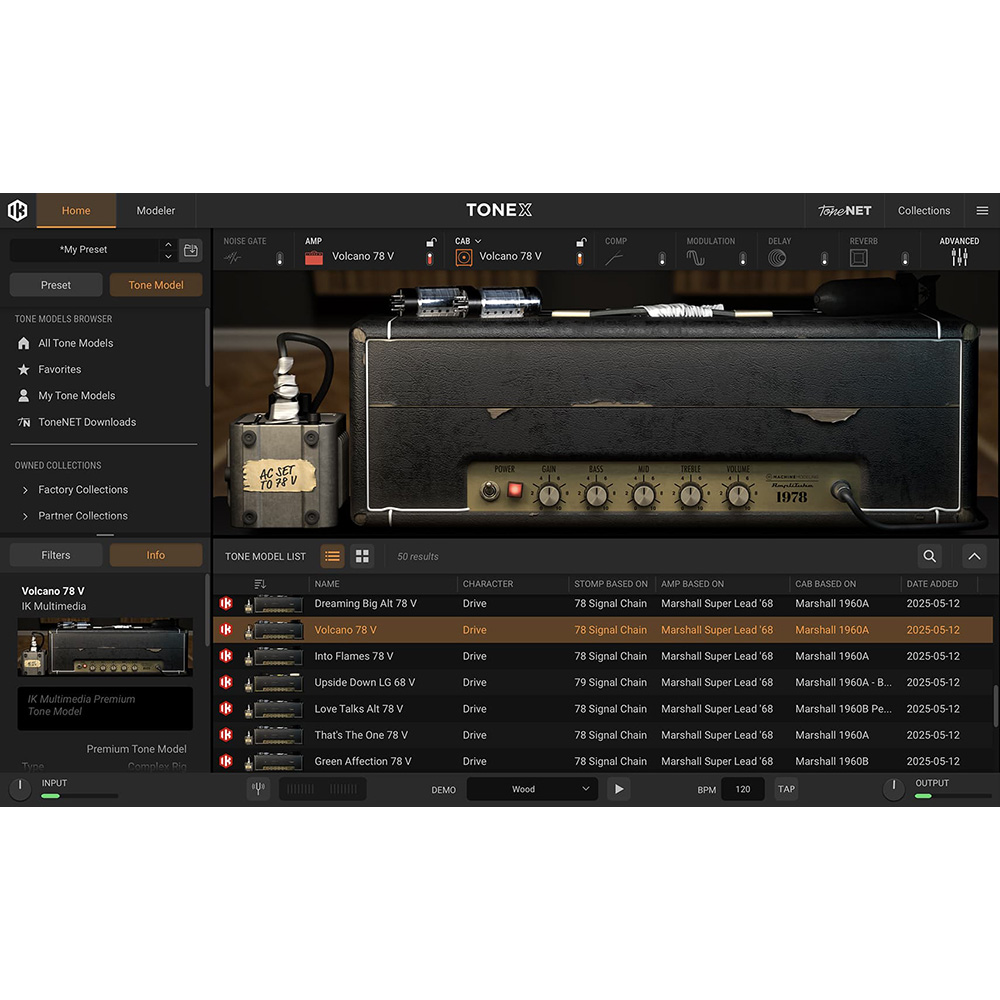The image size is (1000, 1000).
Task: Open the Advanced mixer settings icon
Action: pos(959,257)
